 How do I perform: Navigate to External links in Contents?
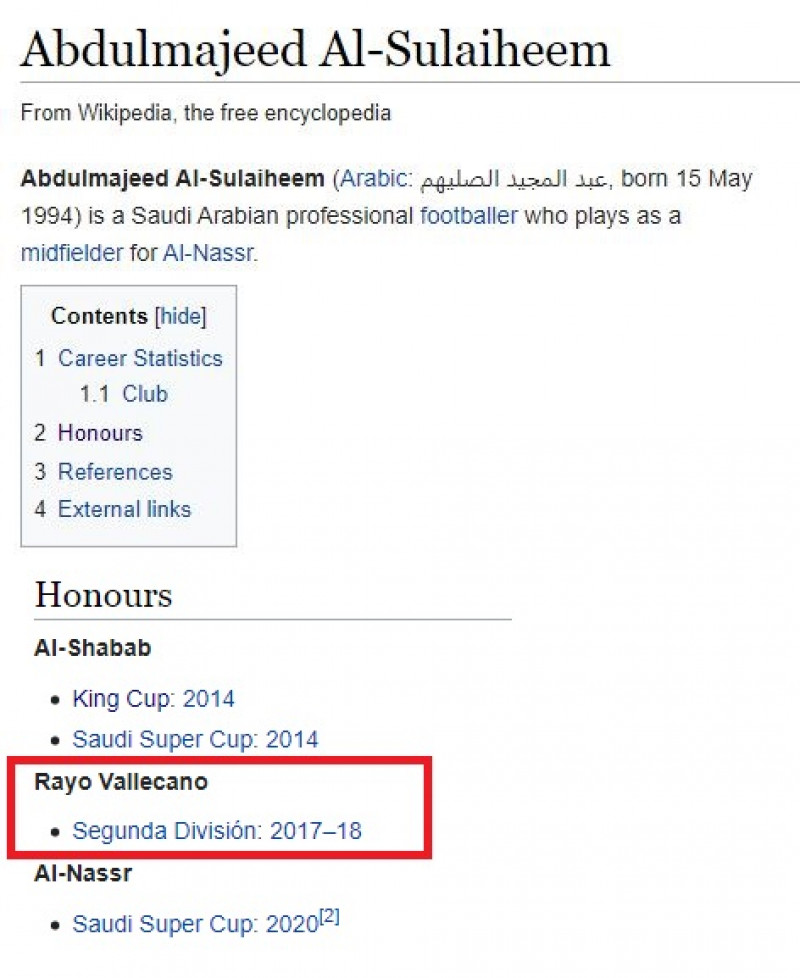pyautogui.click(x=124, y=509)
